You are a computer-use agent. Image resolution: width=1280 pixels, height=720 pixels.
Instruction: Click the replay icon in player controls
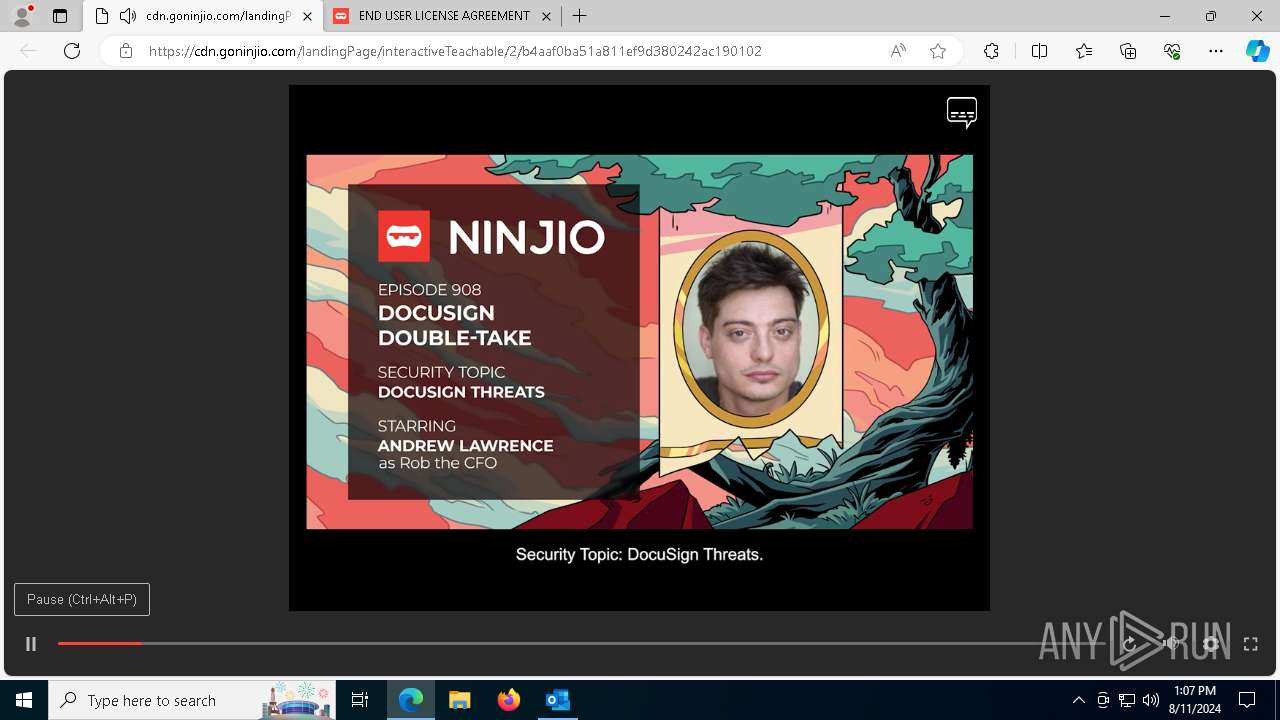click(x=1130, y=644)
